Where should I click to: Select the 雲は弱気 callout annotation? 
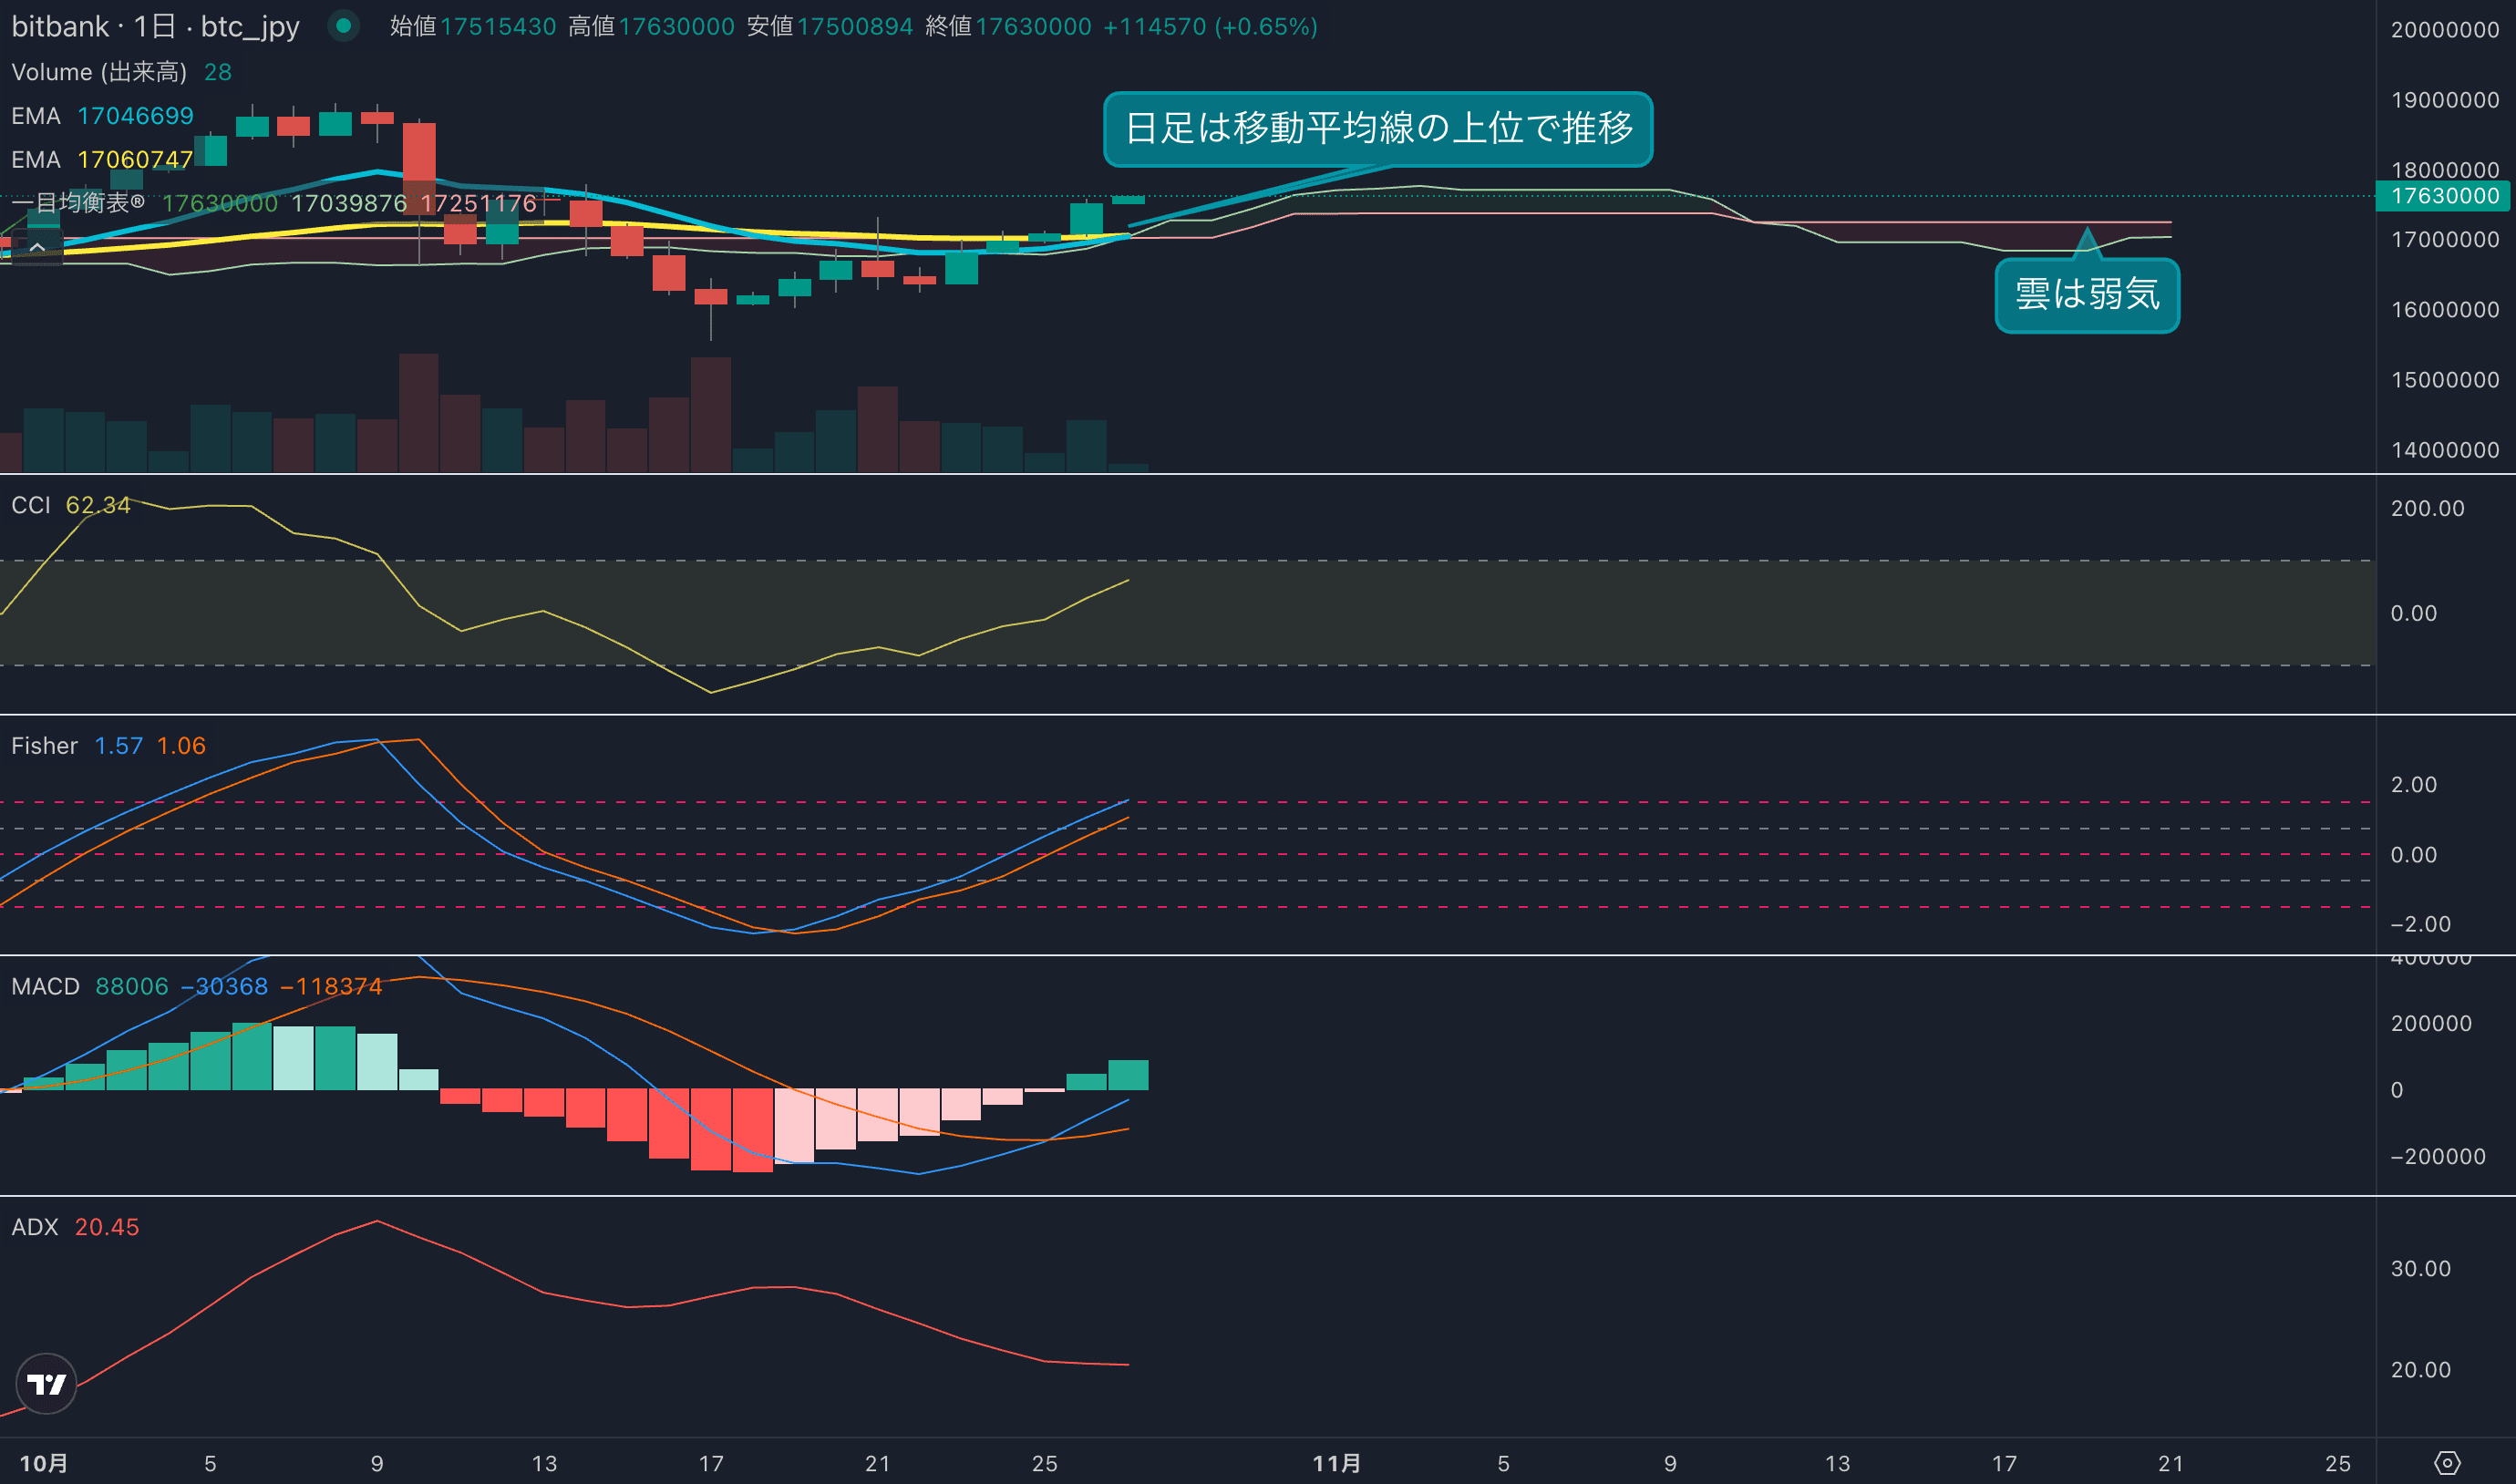point(2087,295)
